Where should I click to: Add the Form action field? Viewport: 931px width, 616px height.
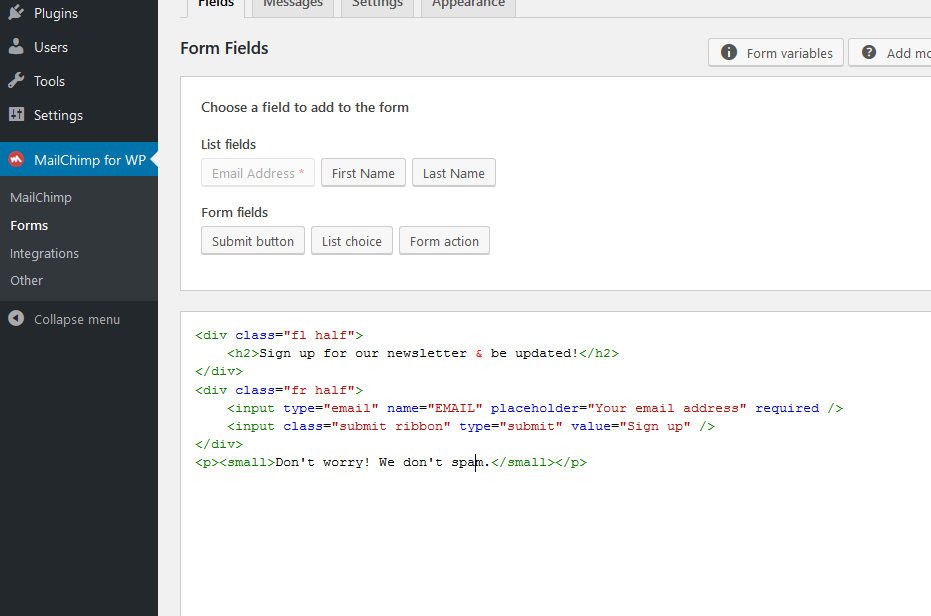point(444,241)
